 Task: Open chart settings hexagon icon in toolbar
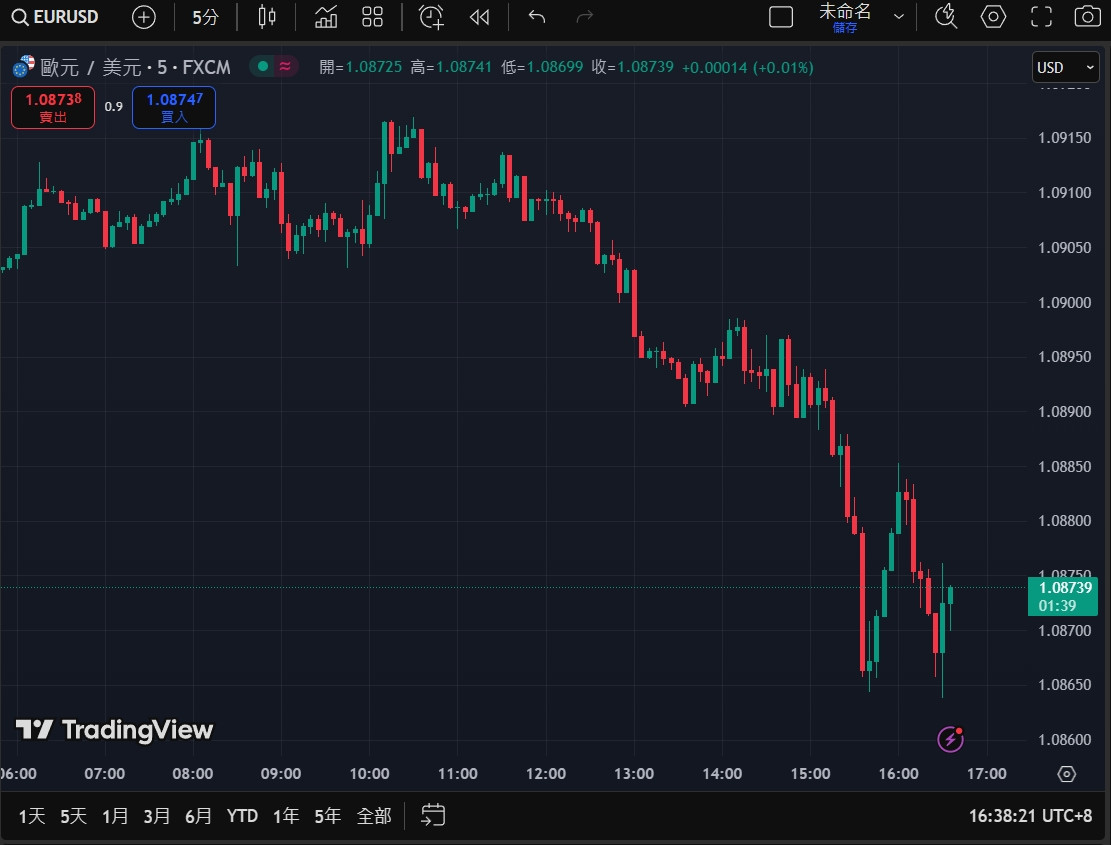[x=992, y=17]
